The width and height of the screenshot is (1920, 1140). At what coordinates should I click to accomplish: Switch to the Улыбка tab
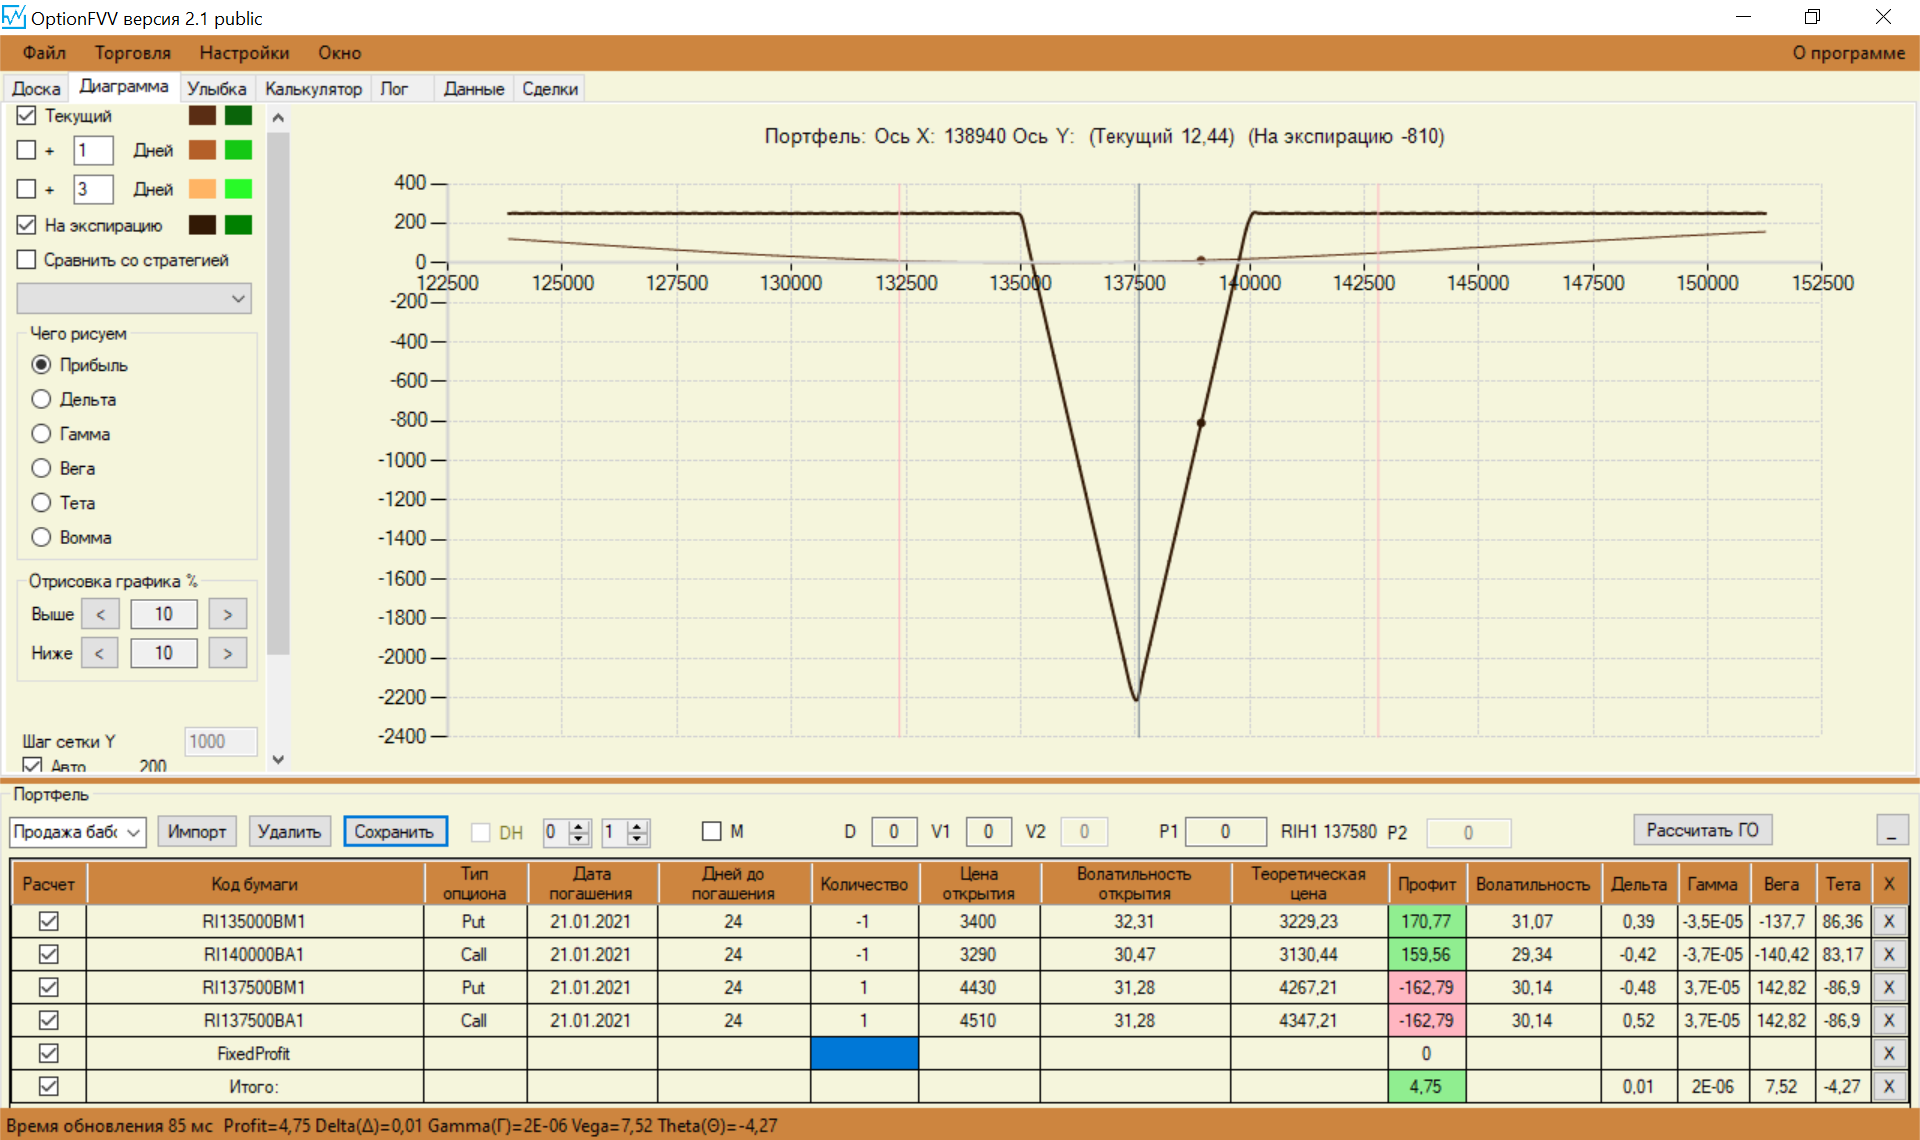pos(216,89)
